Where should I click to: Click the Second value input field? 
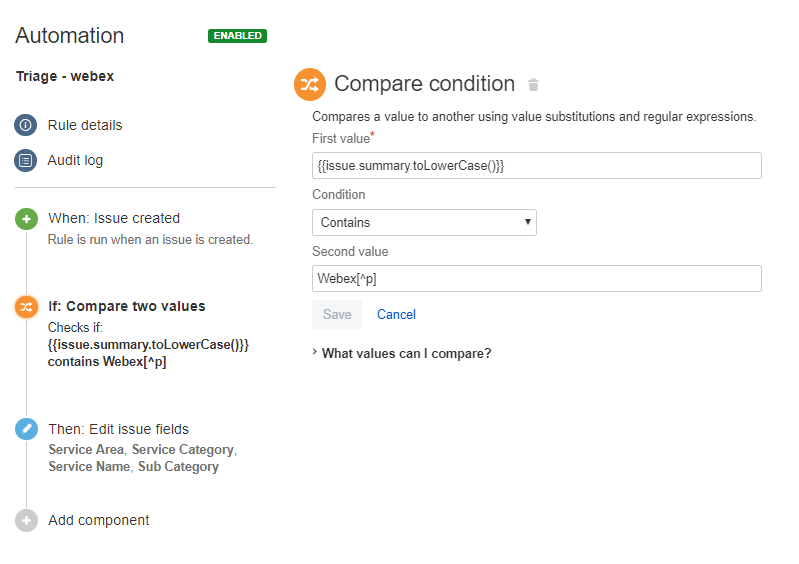click(x=536, y=278)
